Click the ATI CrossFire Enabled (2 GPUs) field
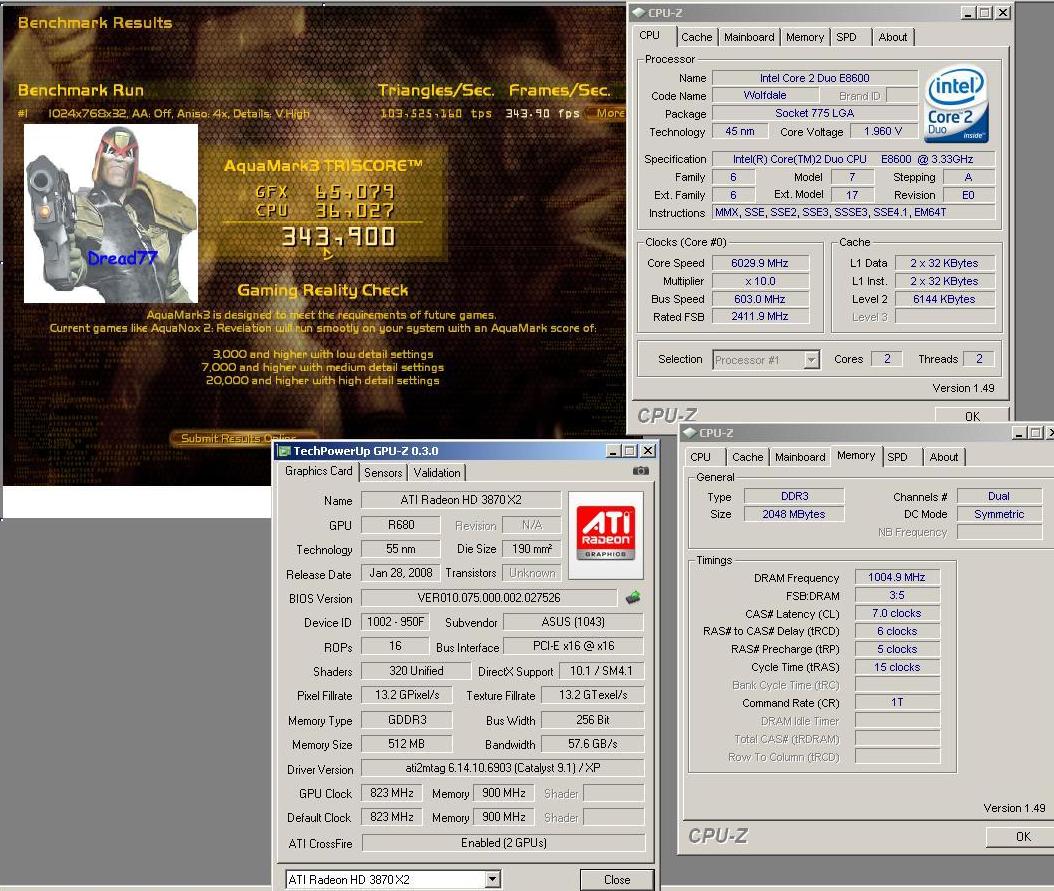1054x891 pixels. [503, 843]
